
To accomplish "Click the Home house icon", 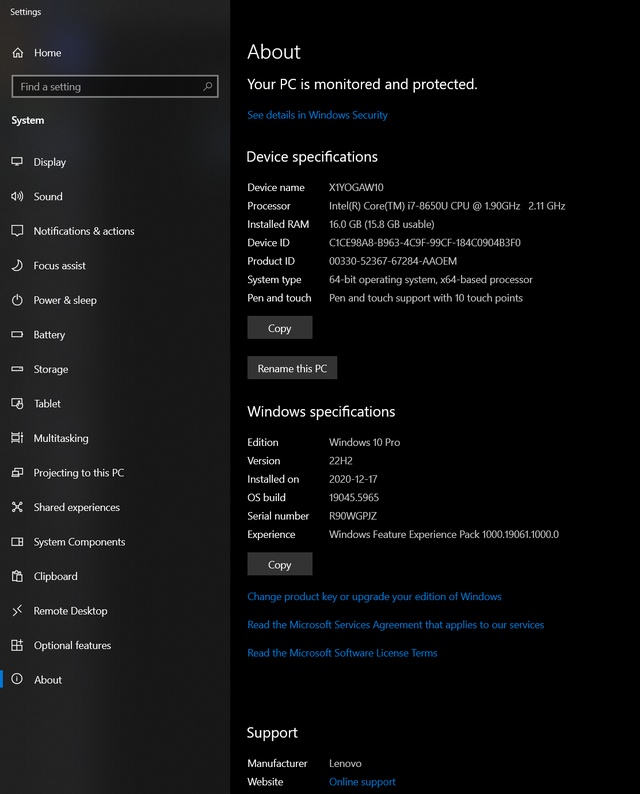I will click(x=18, y=53).
